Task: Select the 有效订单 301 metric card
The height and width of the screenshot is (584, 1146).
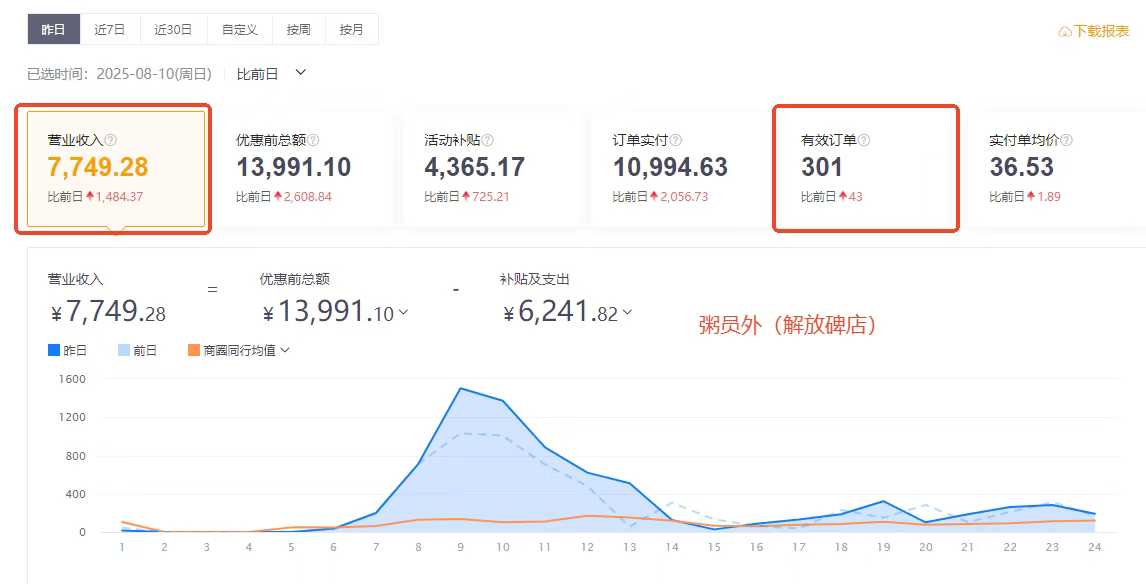Action: tap(867, 169)
